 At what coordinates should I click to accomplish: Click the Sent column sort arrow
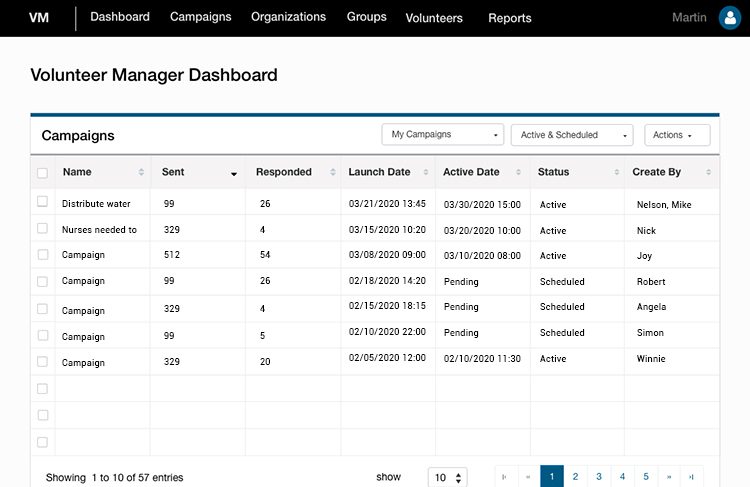pyautogui.click(x=234, y=174)
